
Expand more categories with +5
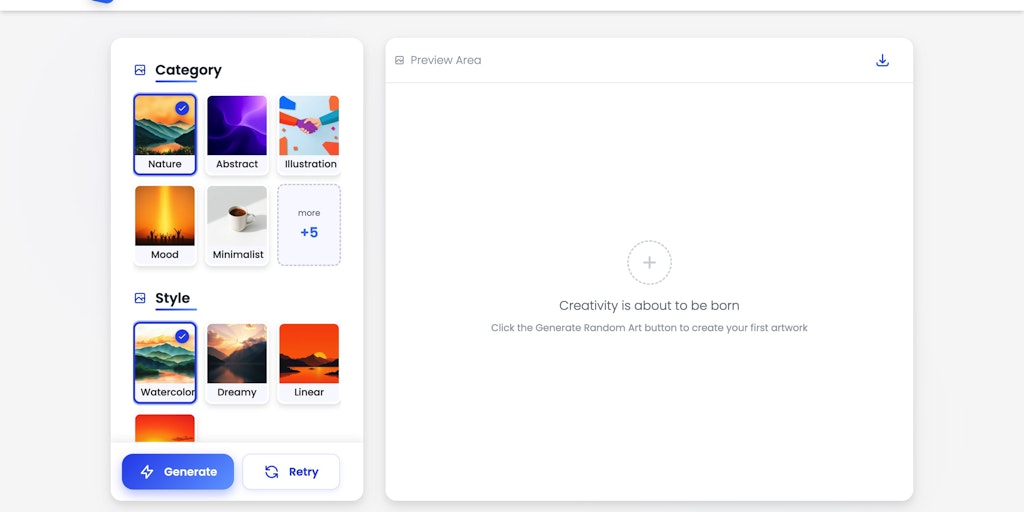click(309, 225)
